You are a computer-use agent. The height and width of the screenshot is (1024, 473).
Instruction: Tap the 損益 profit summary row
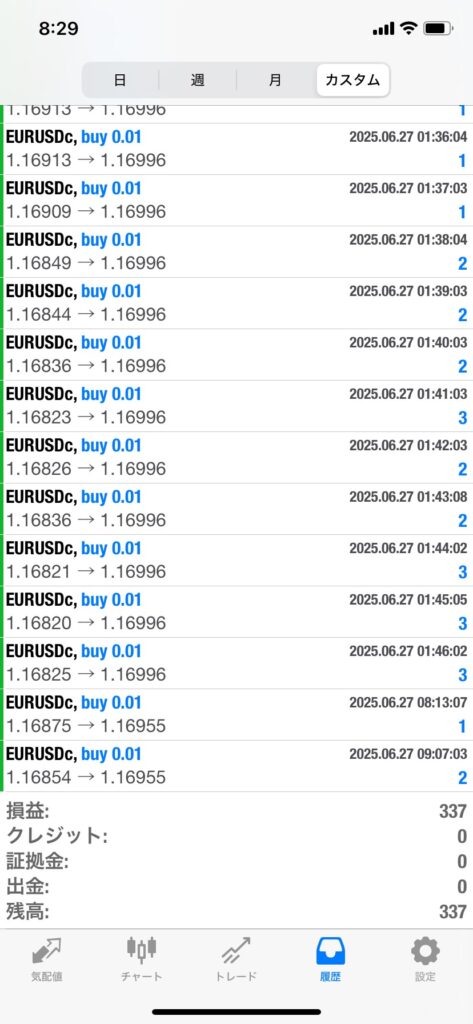(236, 811)
